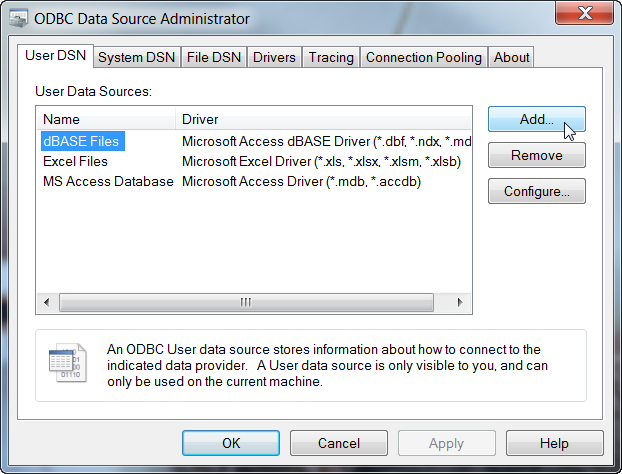Viewport: 622px width, 474px height.
Task: Open Configure... for the selected source
Action: point(537,191)
